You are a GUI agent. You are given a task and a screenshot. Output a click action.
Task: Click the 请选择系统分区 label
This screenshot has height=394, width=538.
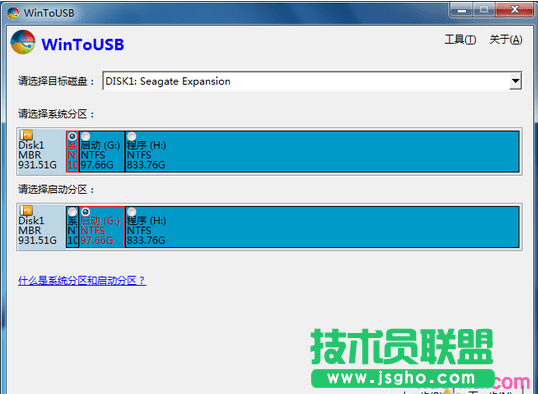[x=56, y=114]
